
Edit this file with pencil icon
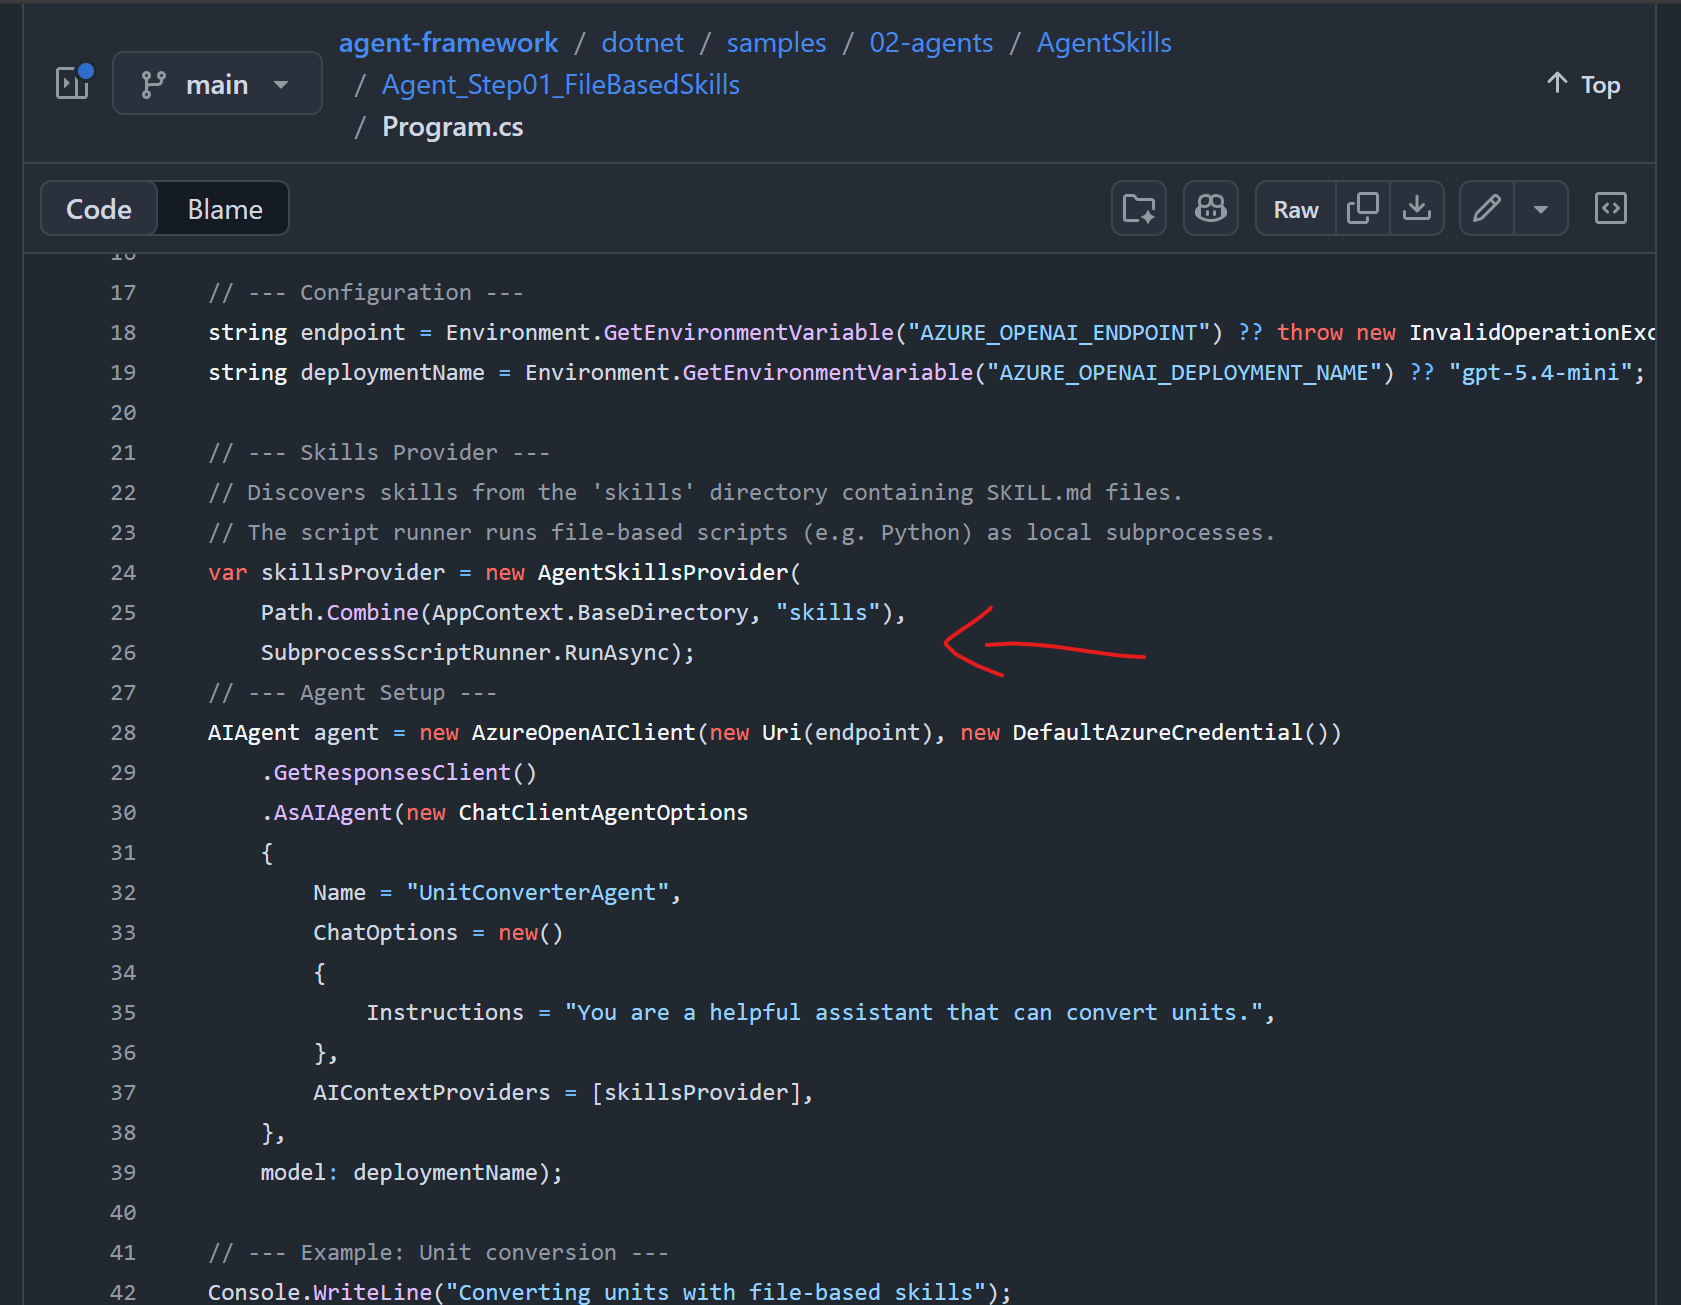(x=1487, y=208)
